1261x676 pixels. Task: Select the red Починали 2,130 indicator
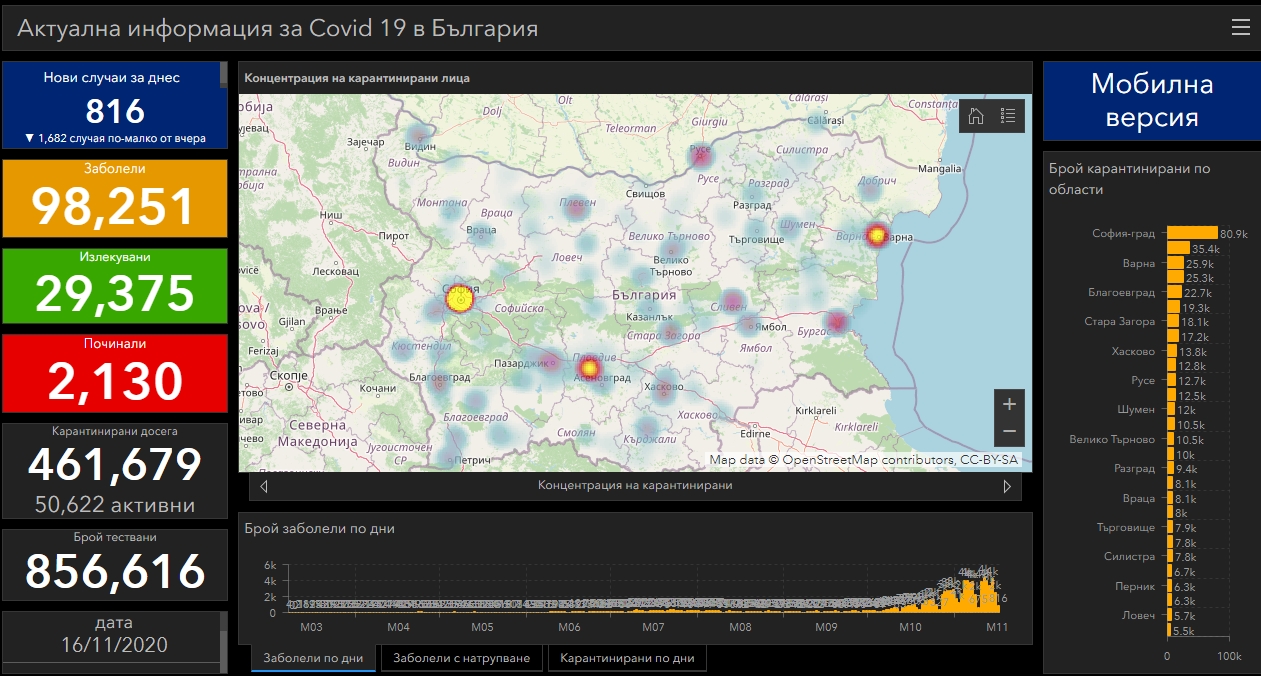click(x=115, y=373)
